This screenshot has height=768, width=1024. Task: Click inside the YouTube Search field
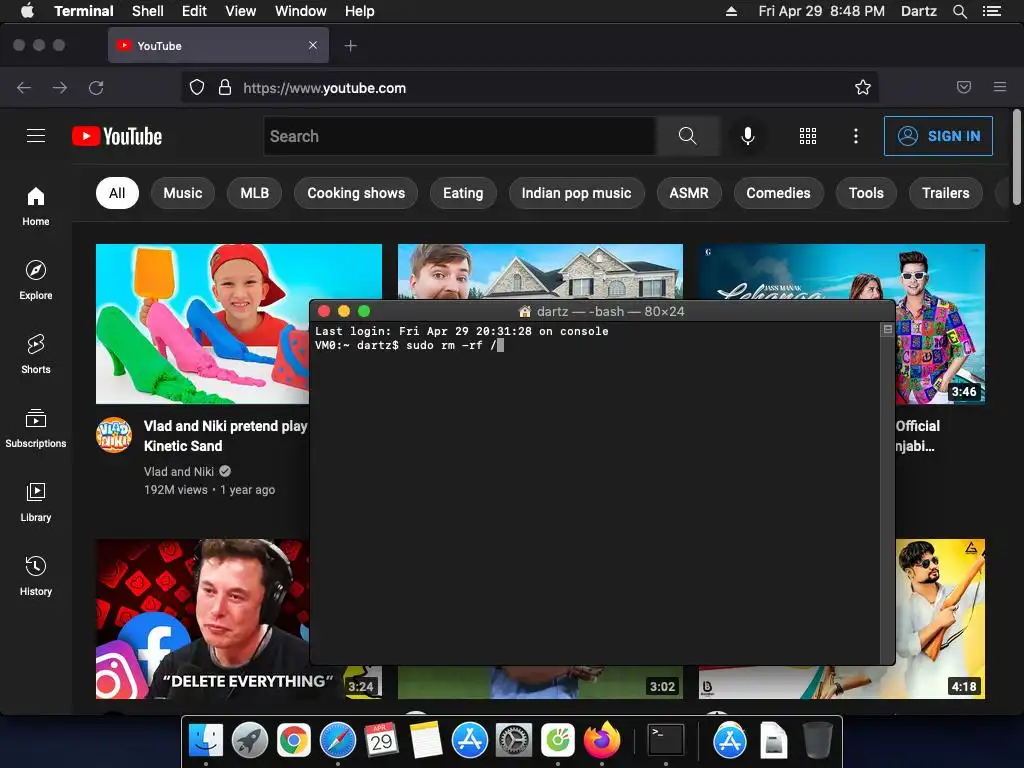(x=460, y=136)
